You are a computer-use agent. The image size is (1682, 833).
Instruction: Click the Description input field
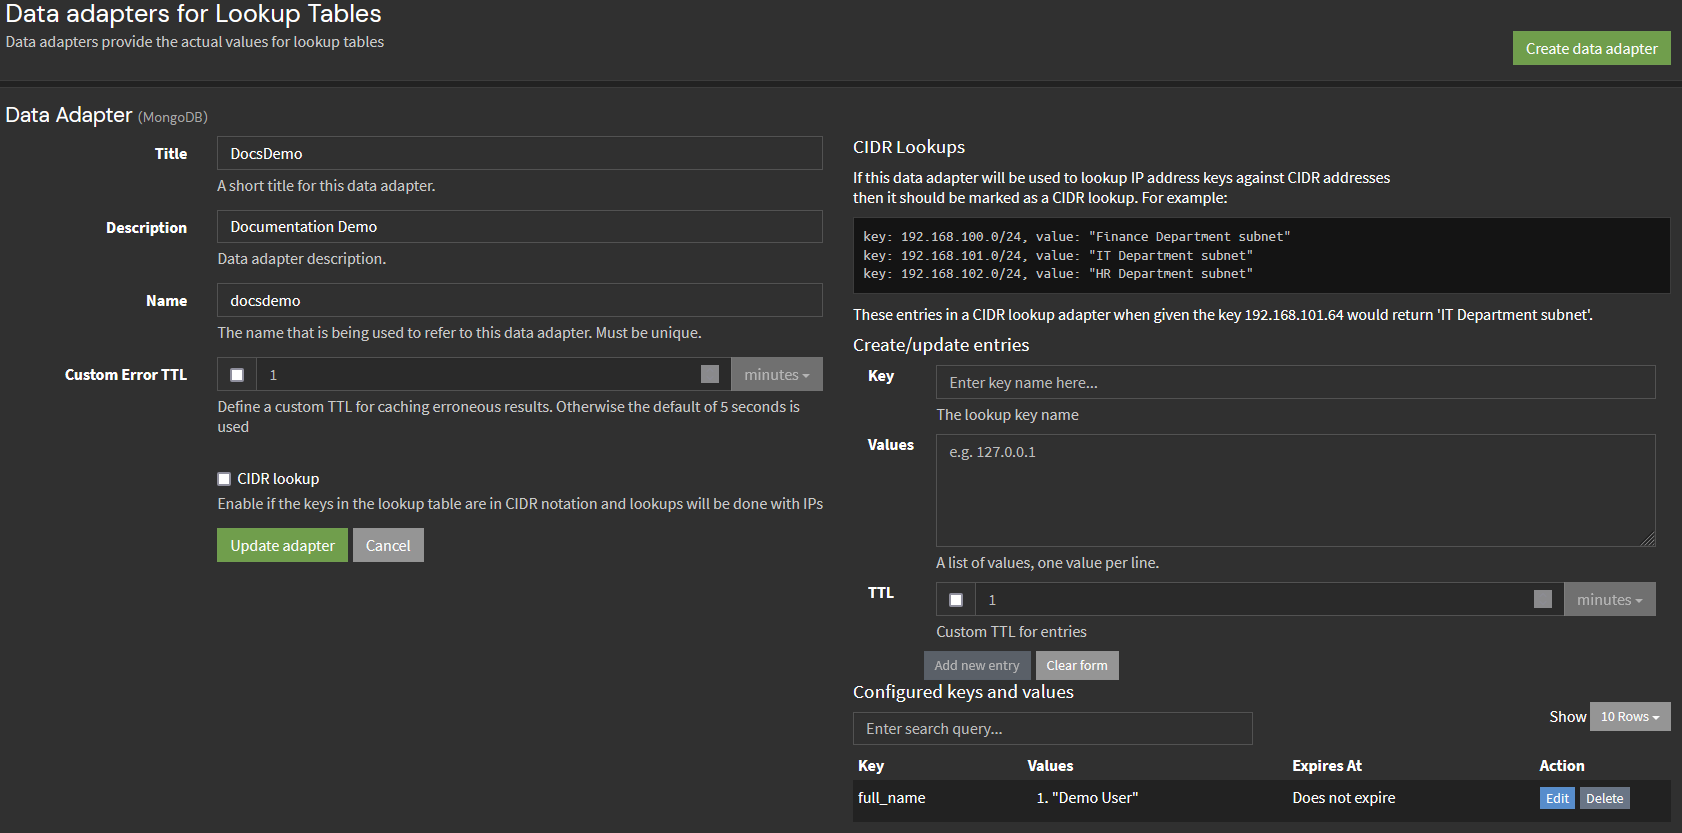click(519, 227)
